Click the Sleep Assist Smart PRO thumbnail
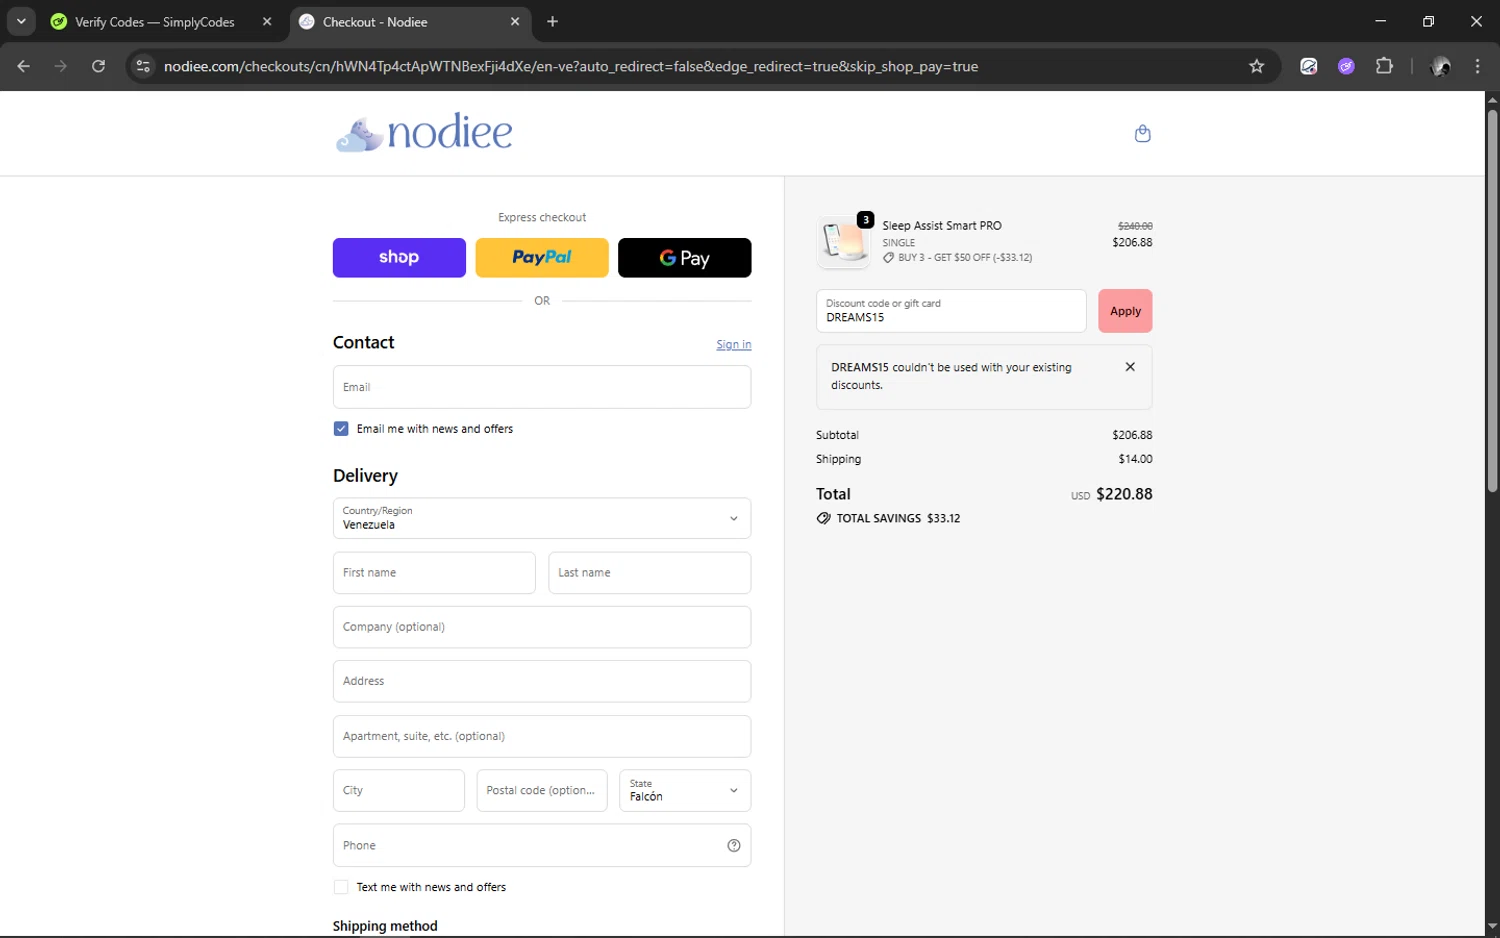Viewport: 1500px width, 938px height. tap(844, 242)
